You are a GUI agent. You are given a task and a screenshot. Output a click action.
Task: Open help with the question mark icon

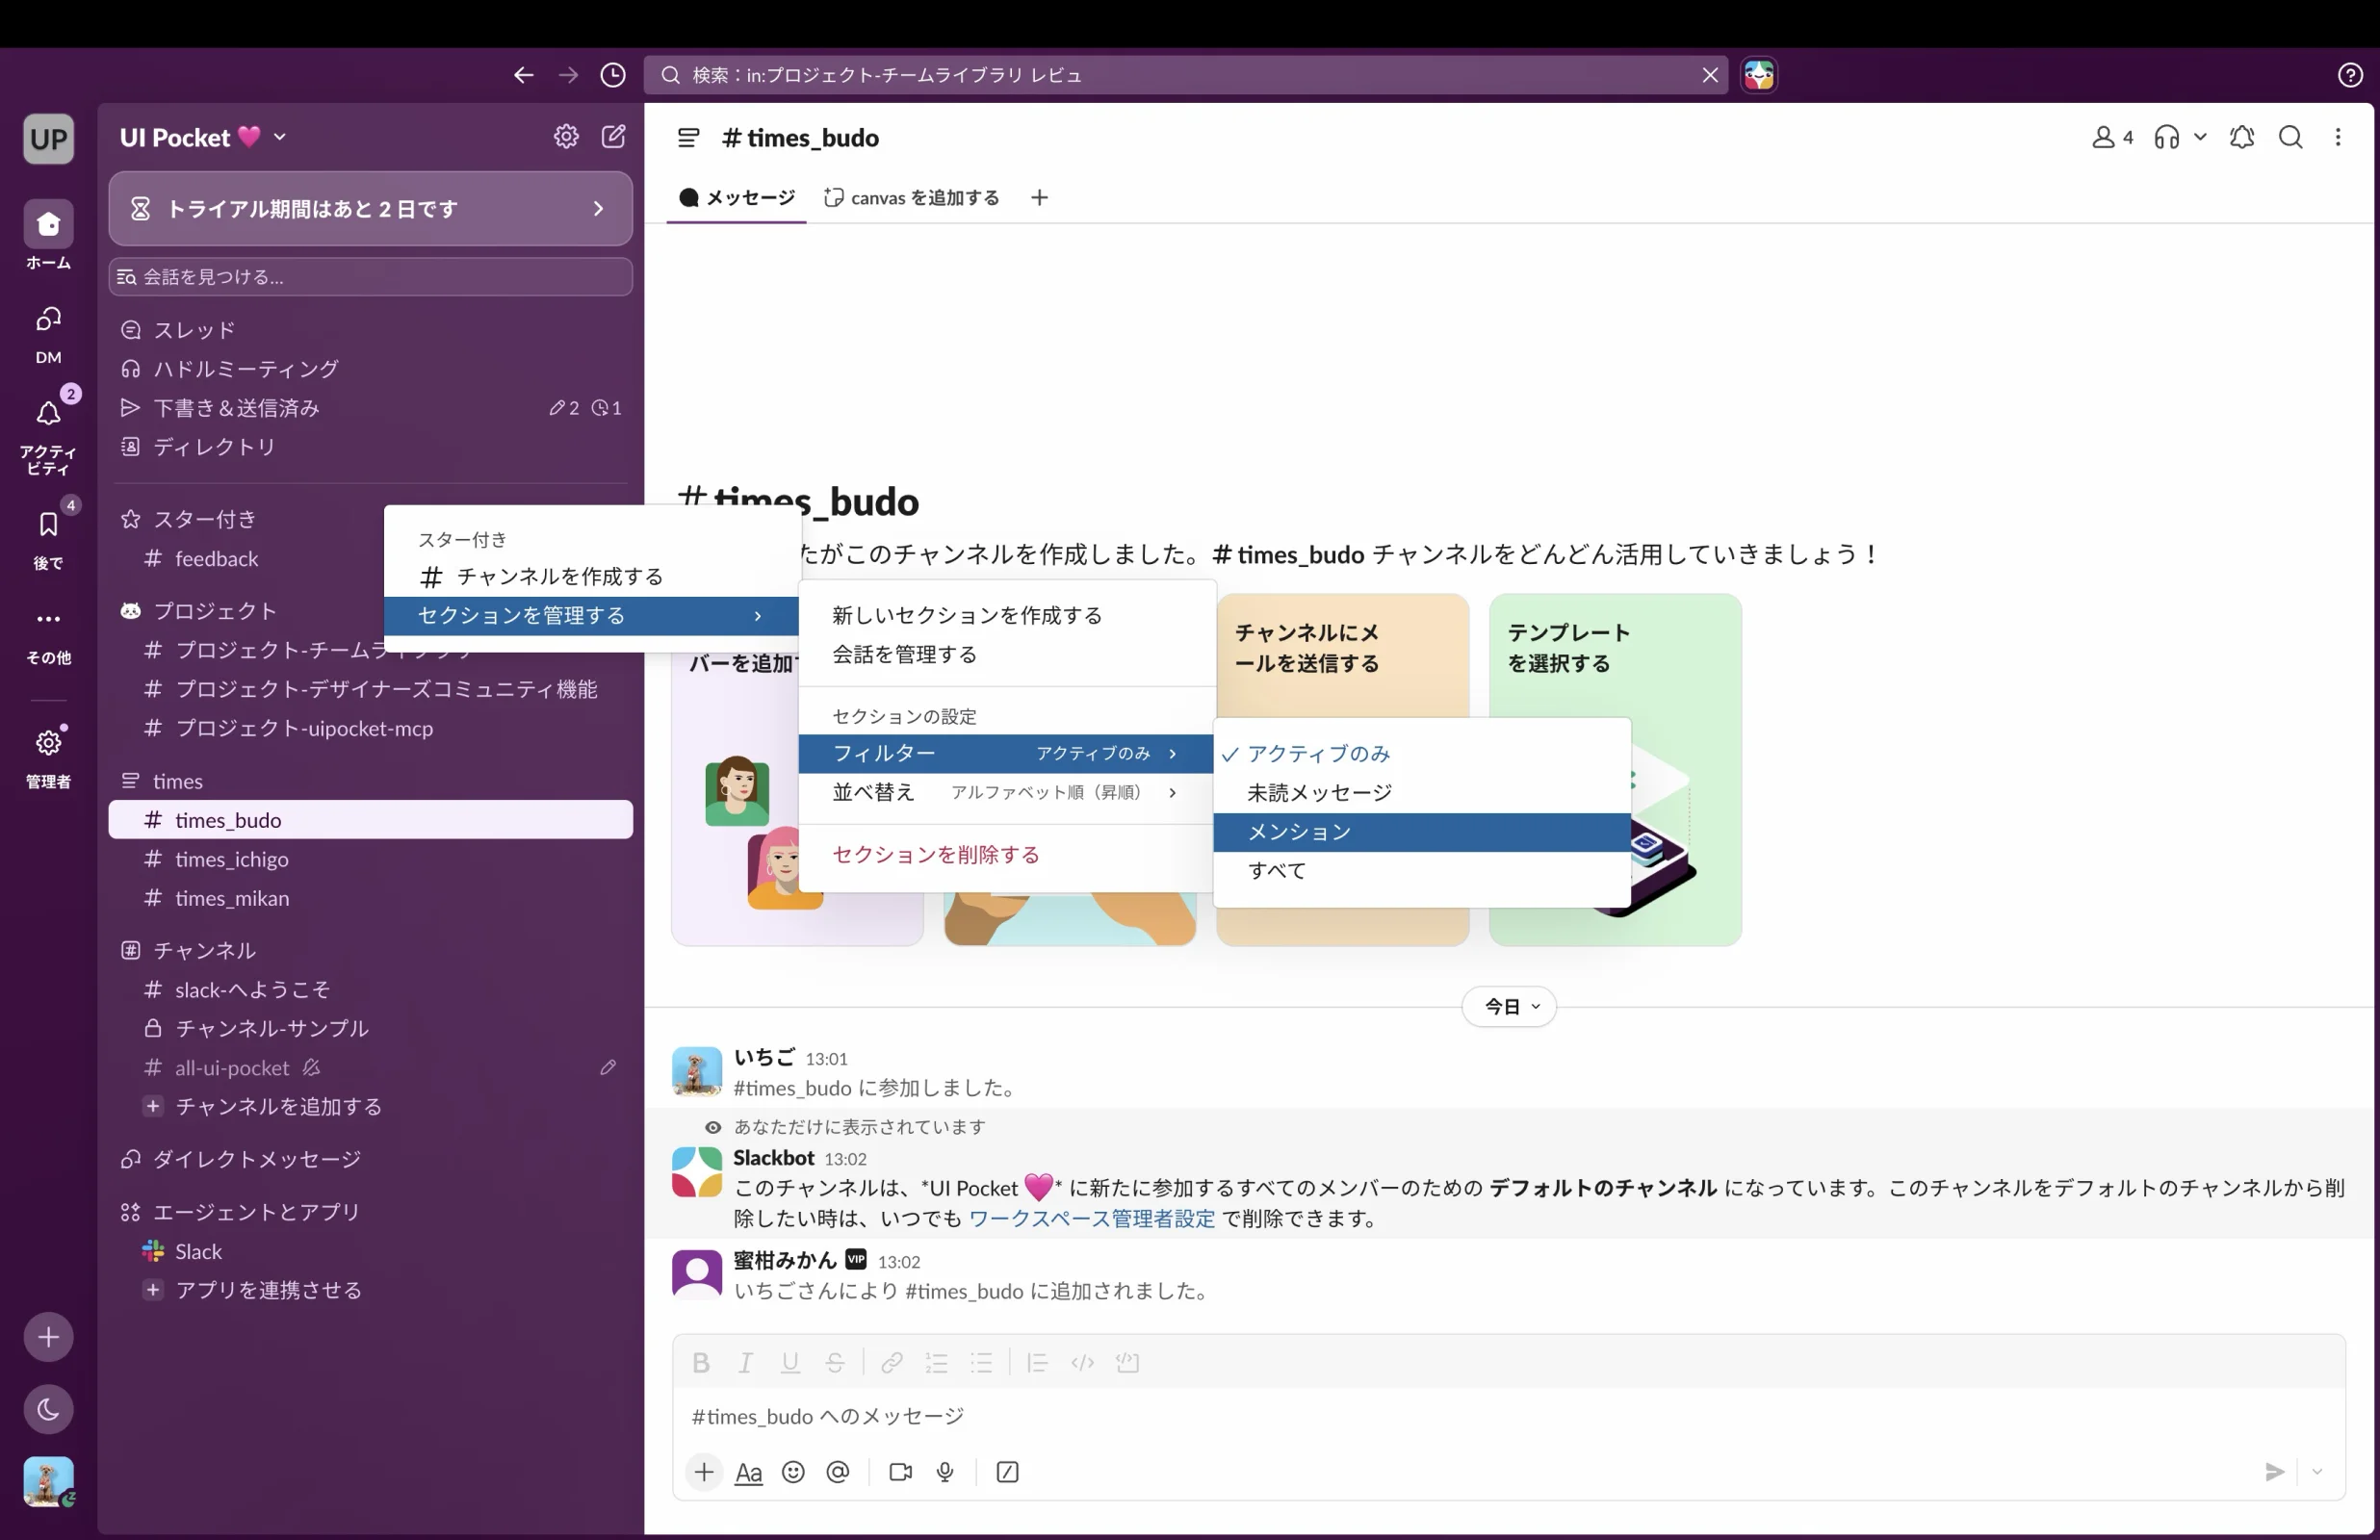click(x=2350, y=75)
